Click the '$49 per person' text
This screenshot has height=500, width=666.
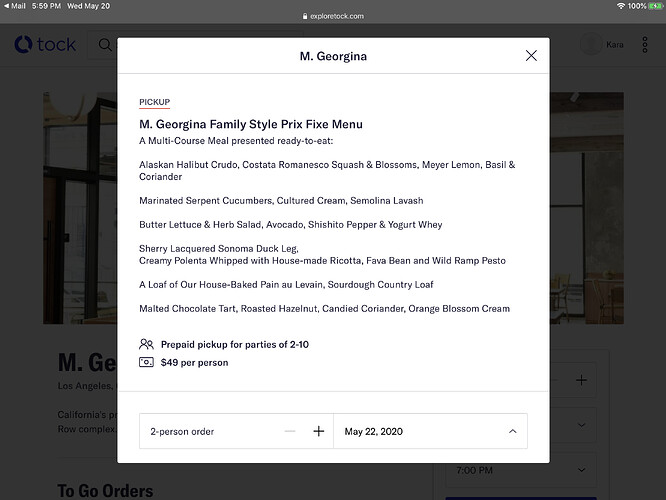coord(195,362)
